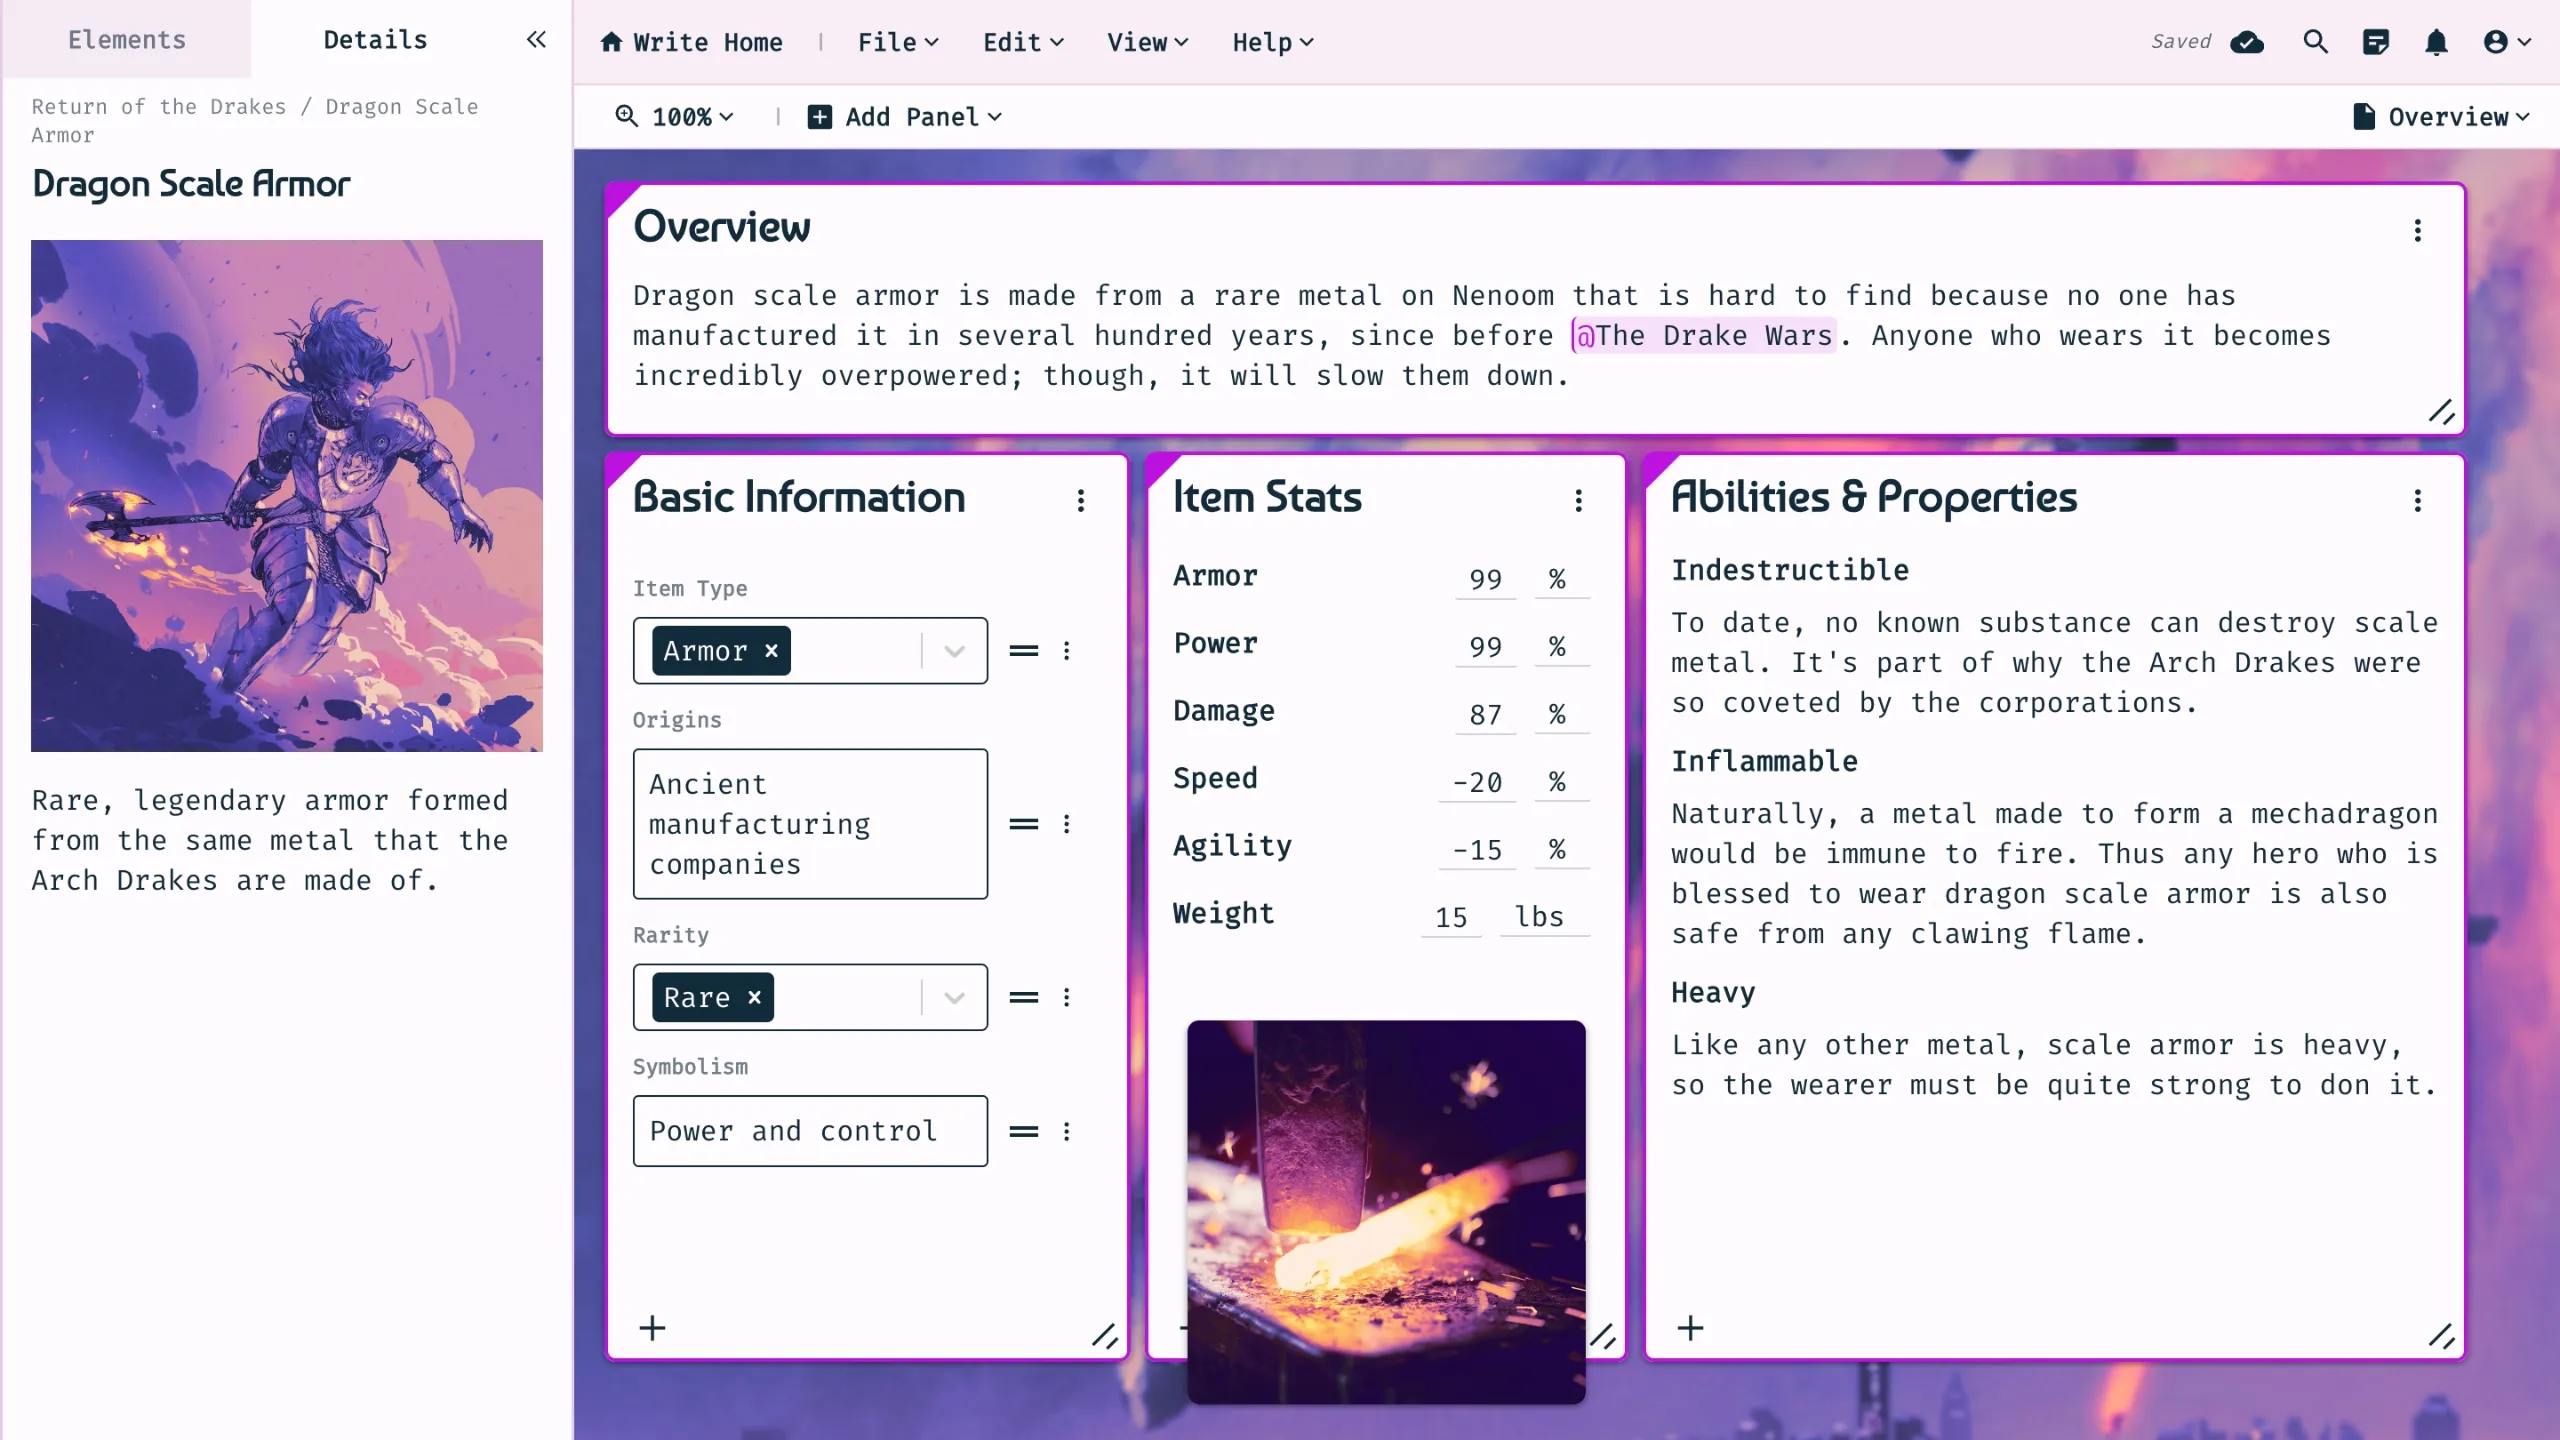Expand the Item Type dropdown arrow
This screenshot has height=1440, width=2560.
(954, 652)
